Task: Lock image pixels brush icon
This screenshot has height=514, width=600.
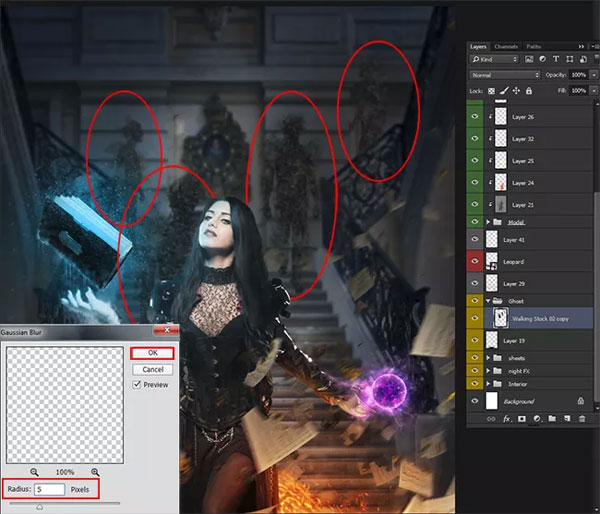Action: (x=504, y=91)
